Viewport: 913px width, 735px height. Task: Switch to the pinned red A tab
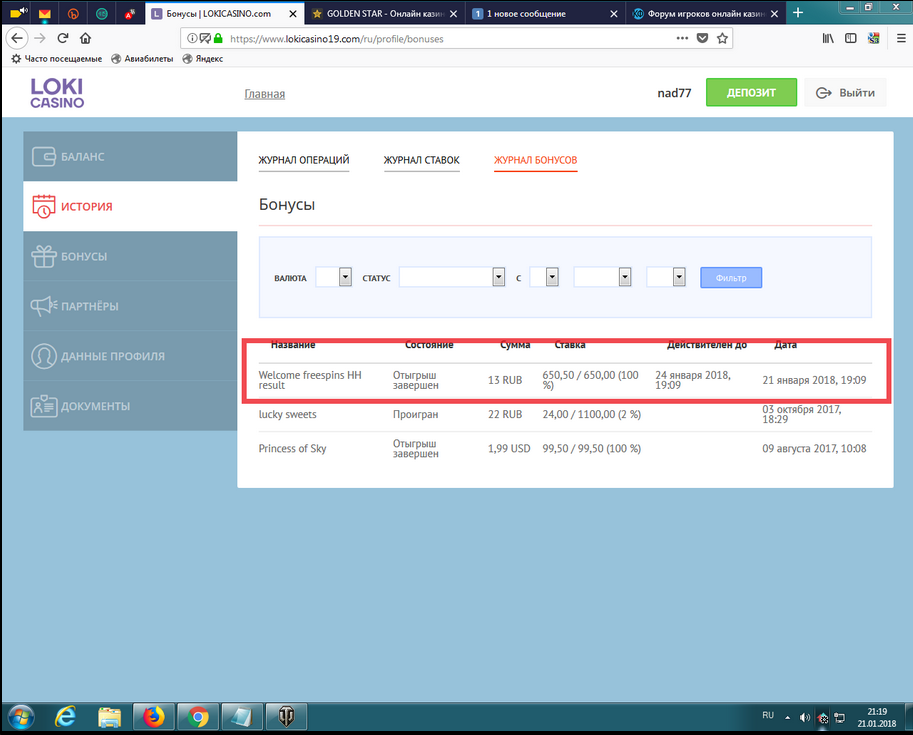(x=129, y=13)
